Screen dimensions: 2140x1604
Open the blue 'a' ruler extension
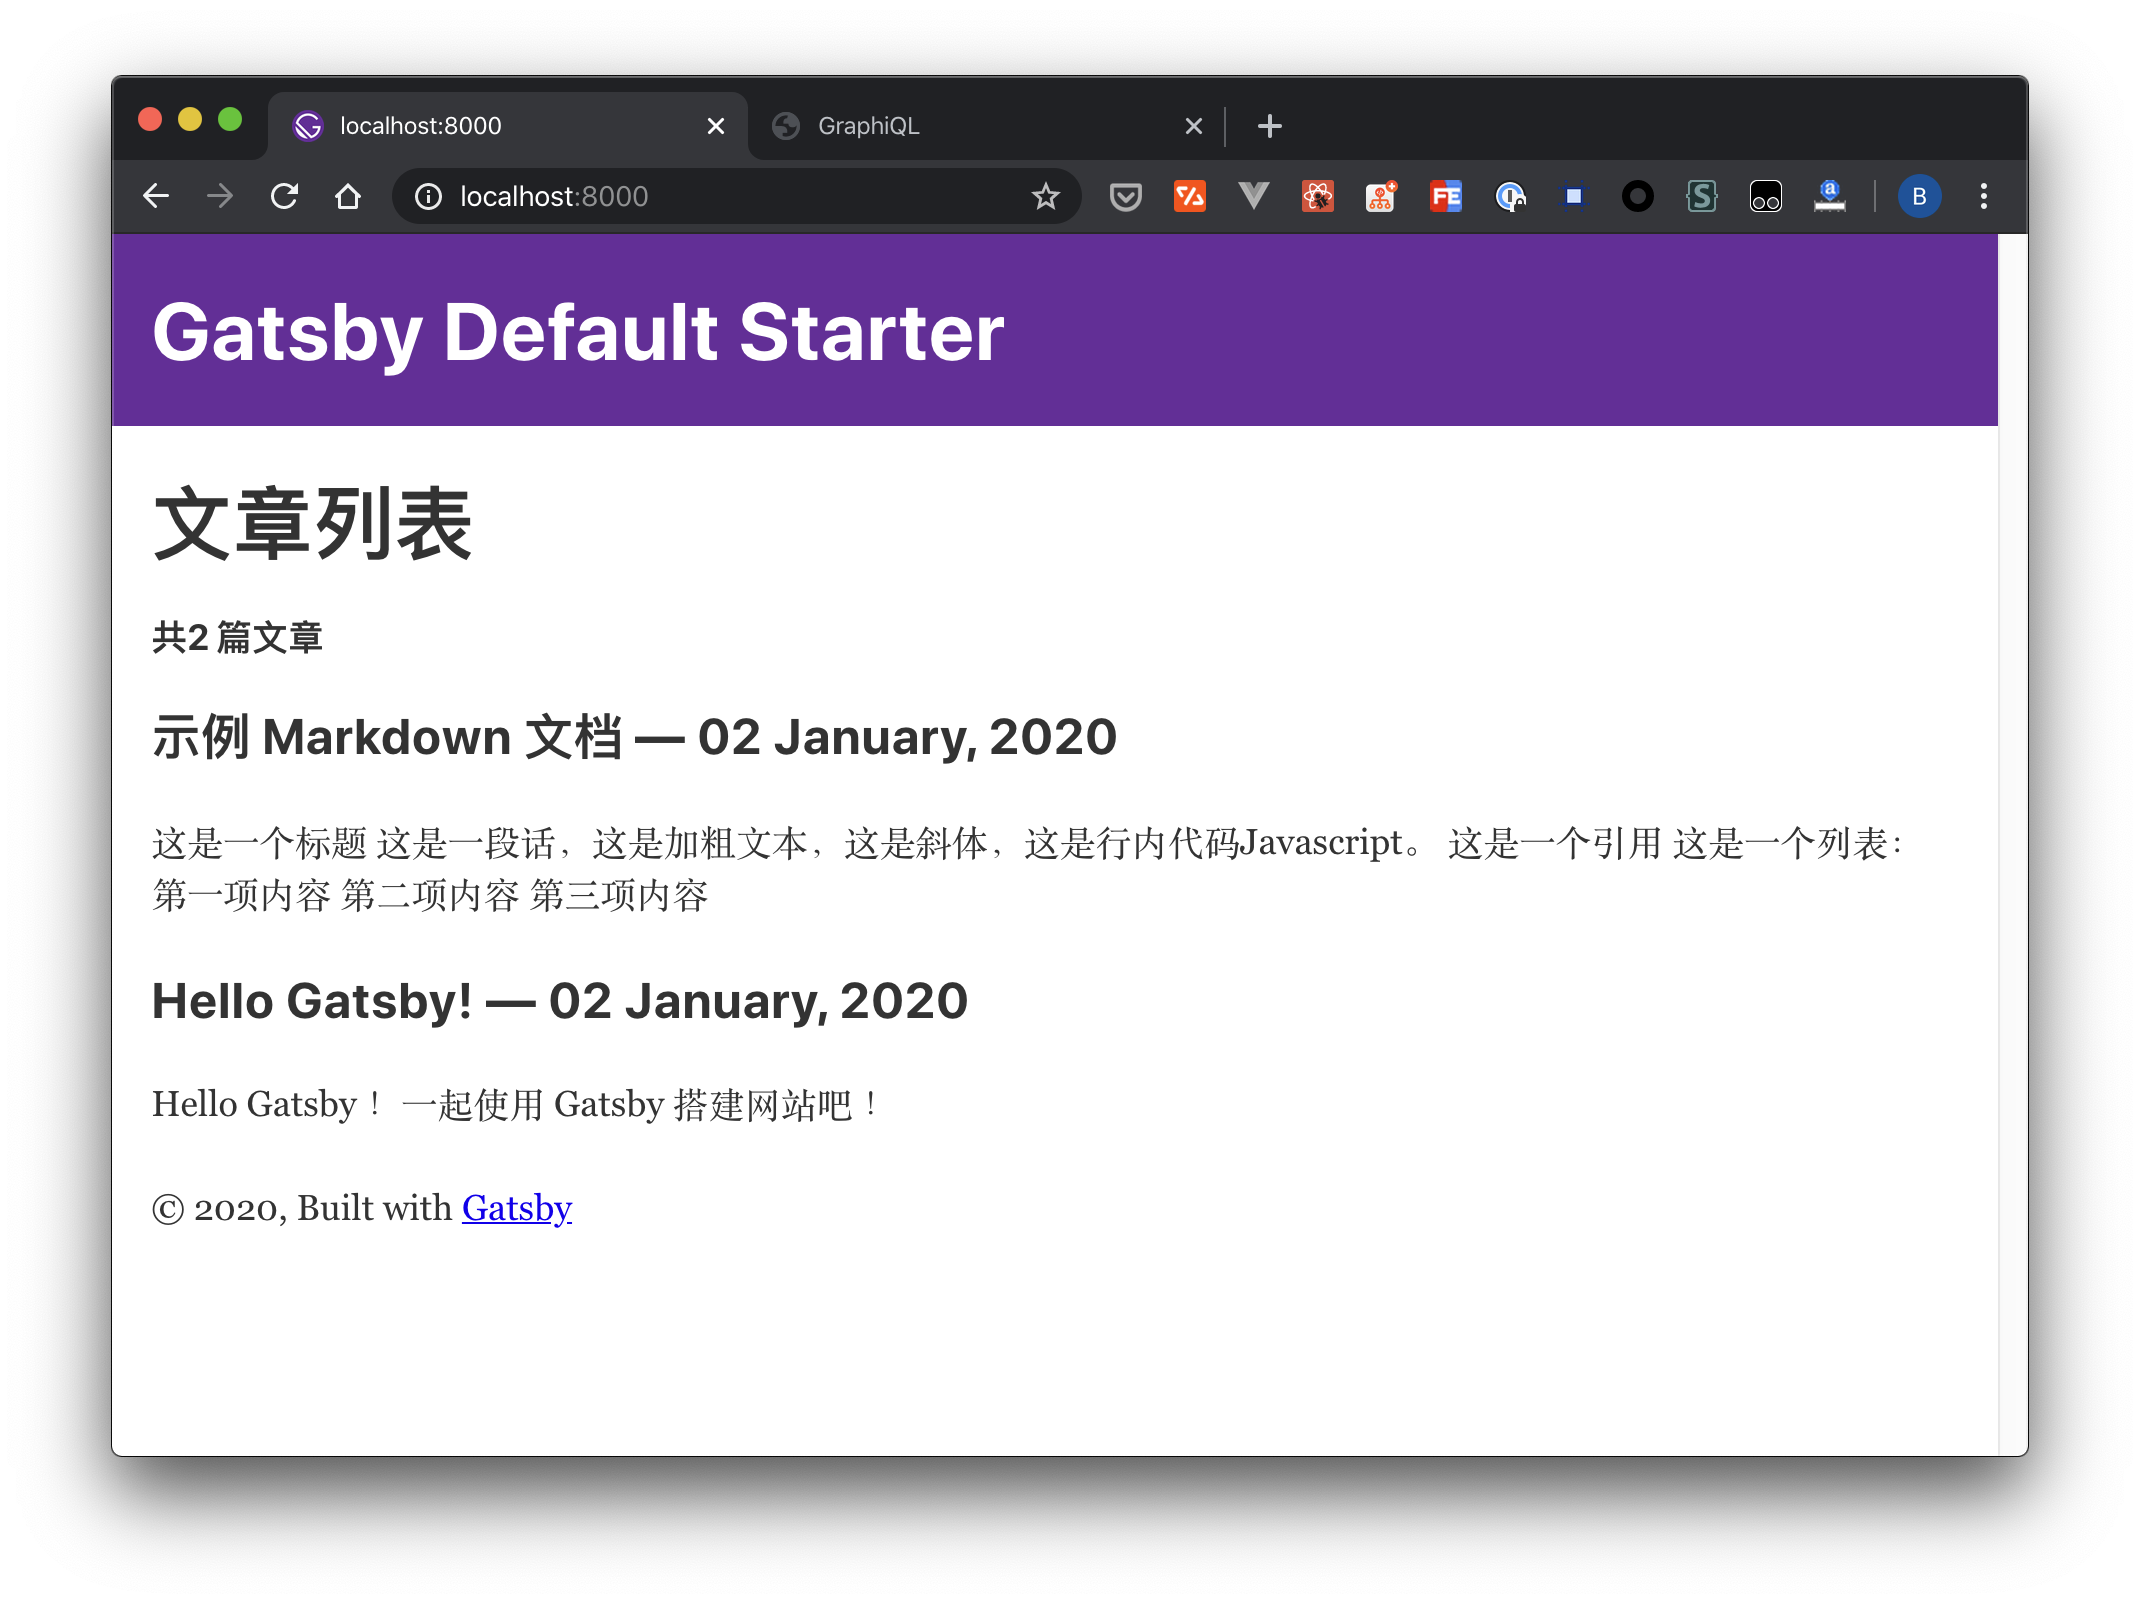[1830, 196]
